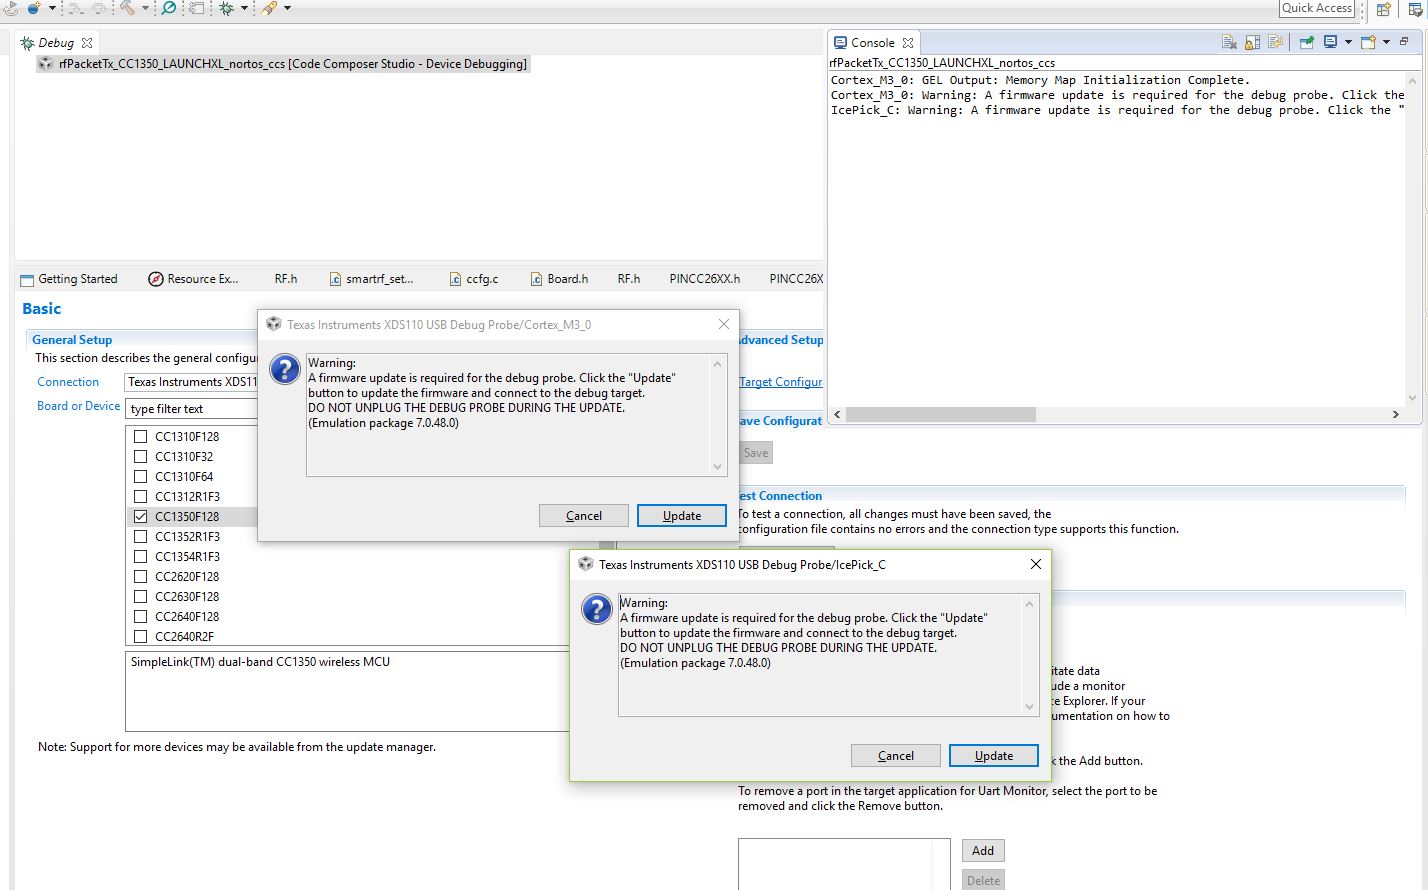This screenshot has height=890, width=1428.
Task: Check the CC2640F128 device checkbox
Action: point(140,616)
